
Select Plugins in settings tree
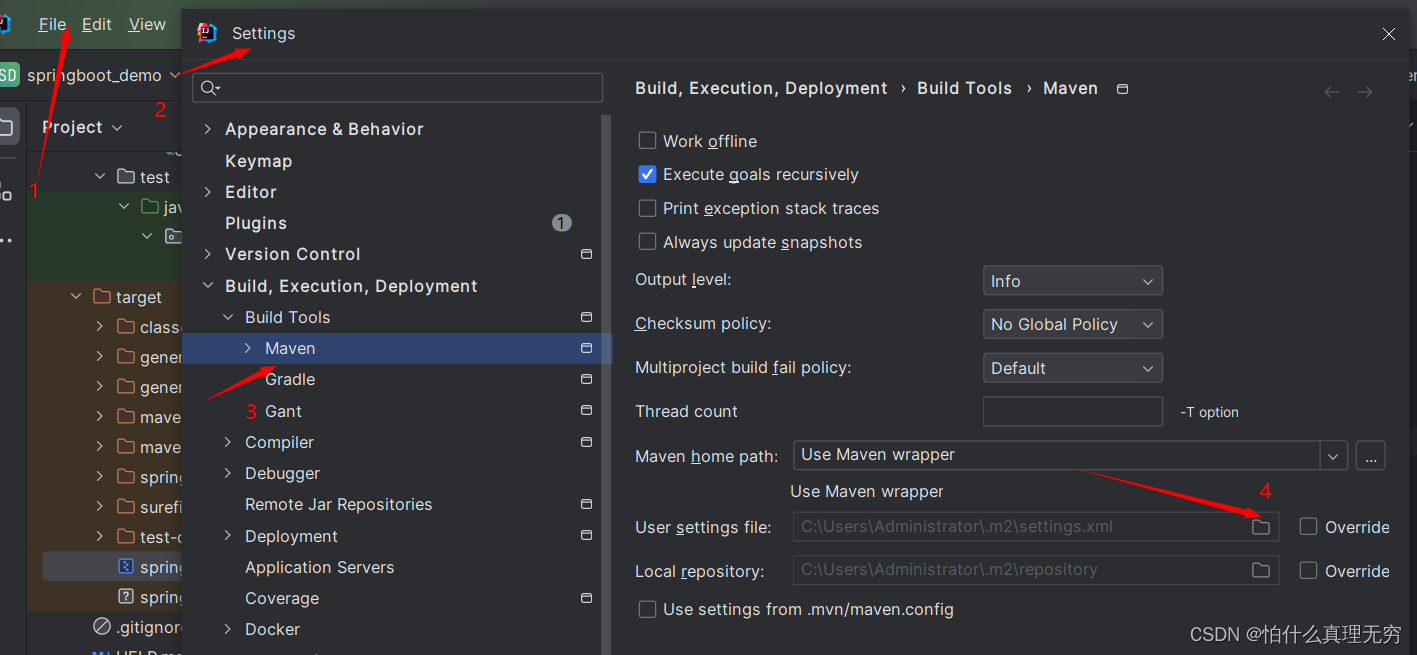(256, 223)
